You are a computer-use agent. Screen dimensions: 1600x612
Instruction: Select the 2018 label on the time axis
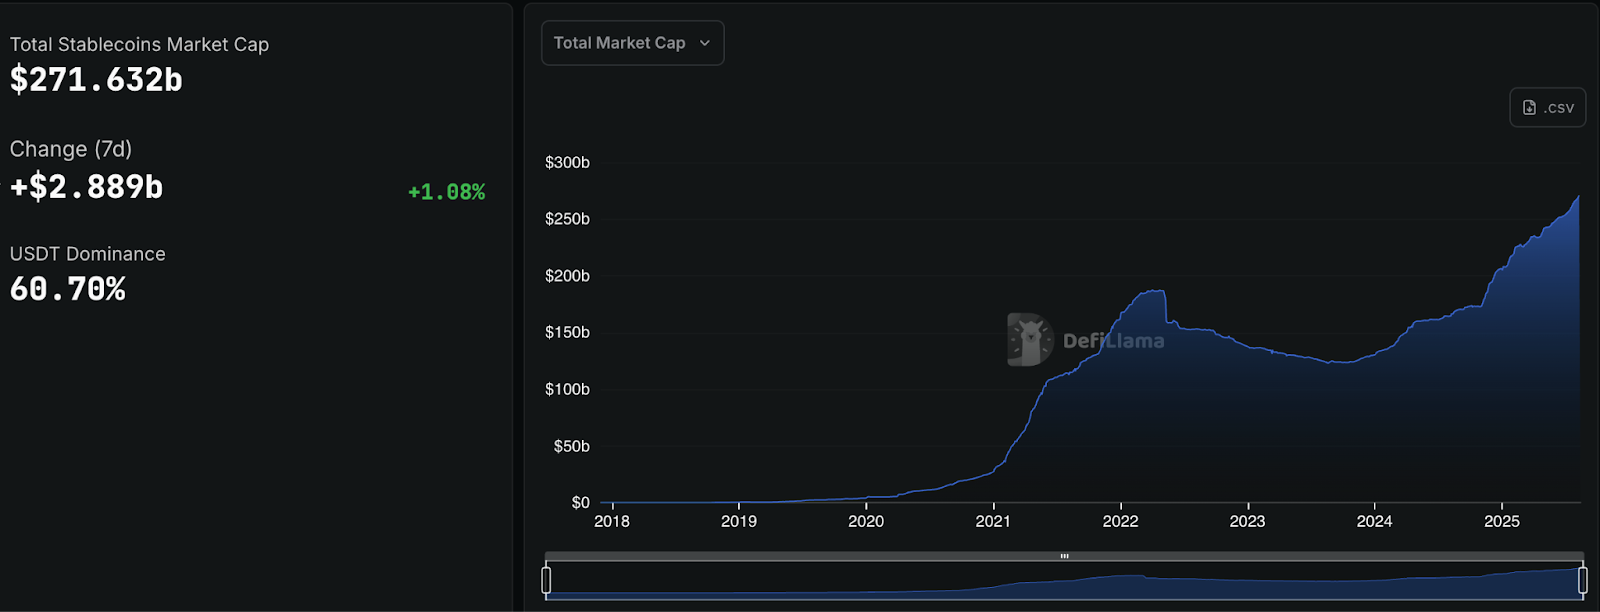tap(612, 521)
